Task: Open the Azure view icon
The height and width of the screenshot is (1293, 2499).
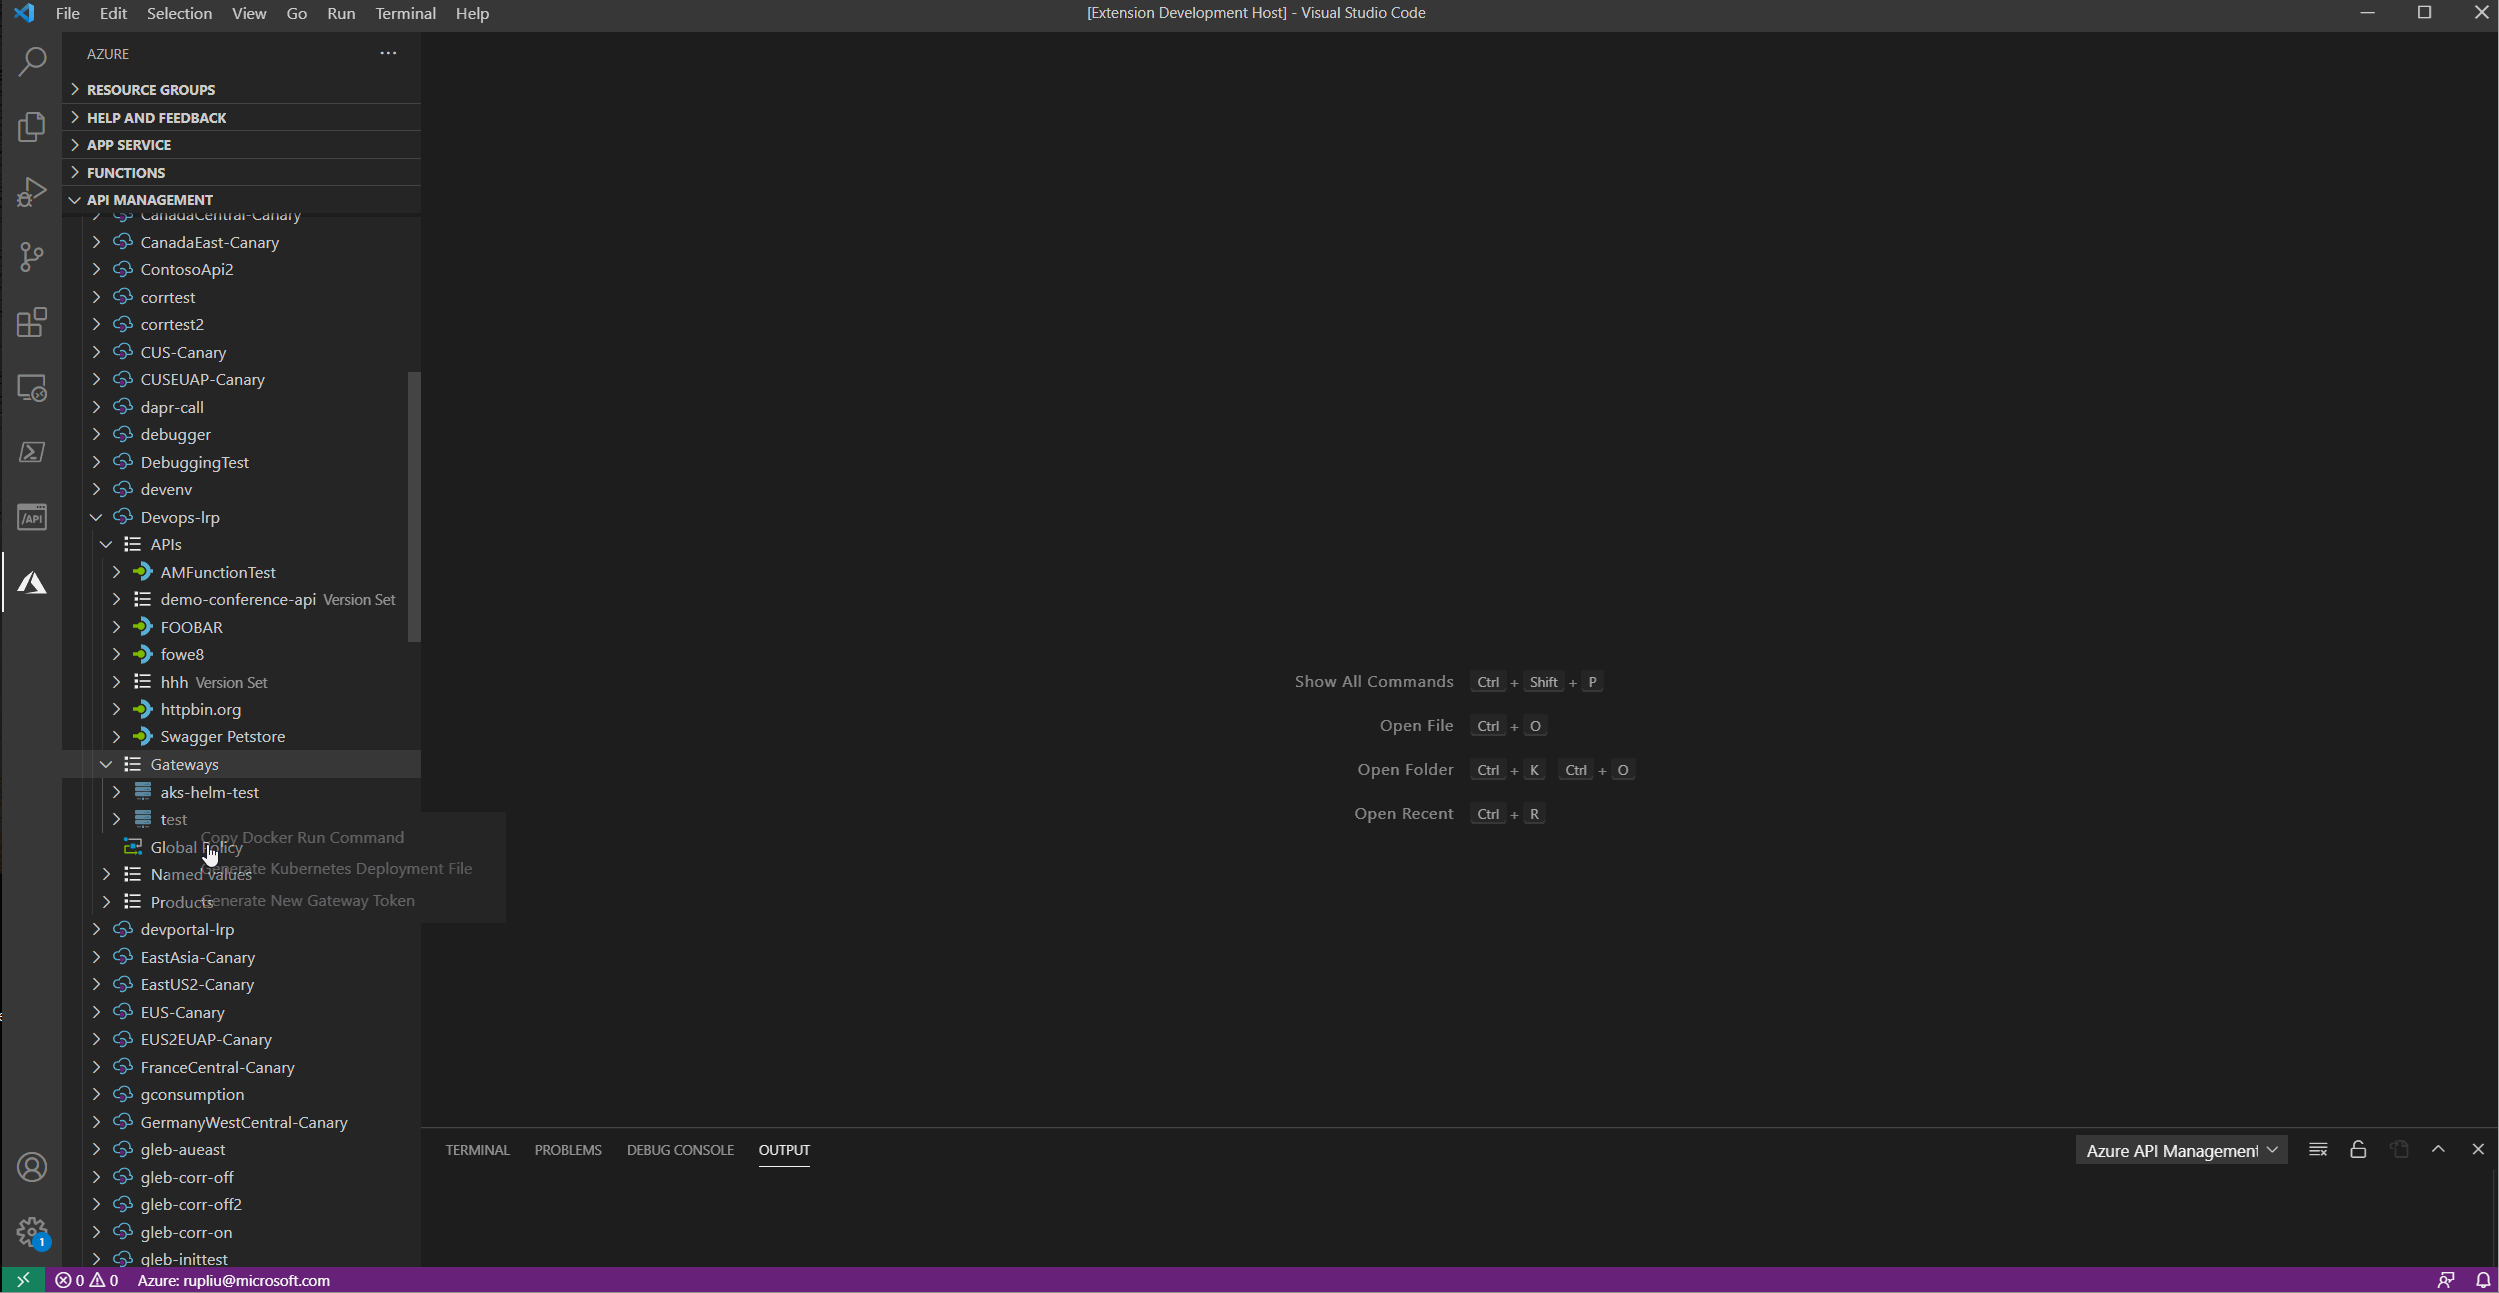Action: click(x=32, y=583)
